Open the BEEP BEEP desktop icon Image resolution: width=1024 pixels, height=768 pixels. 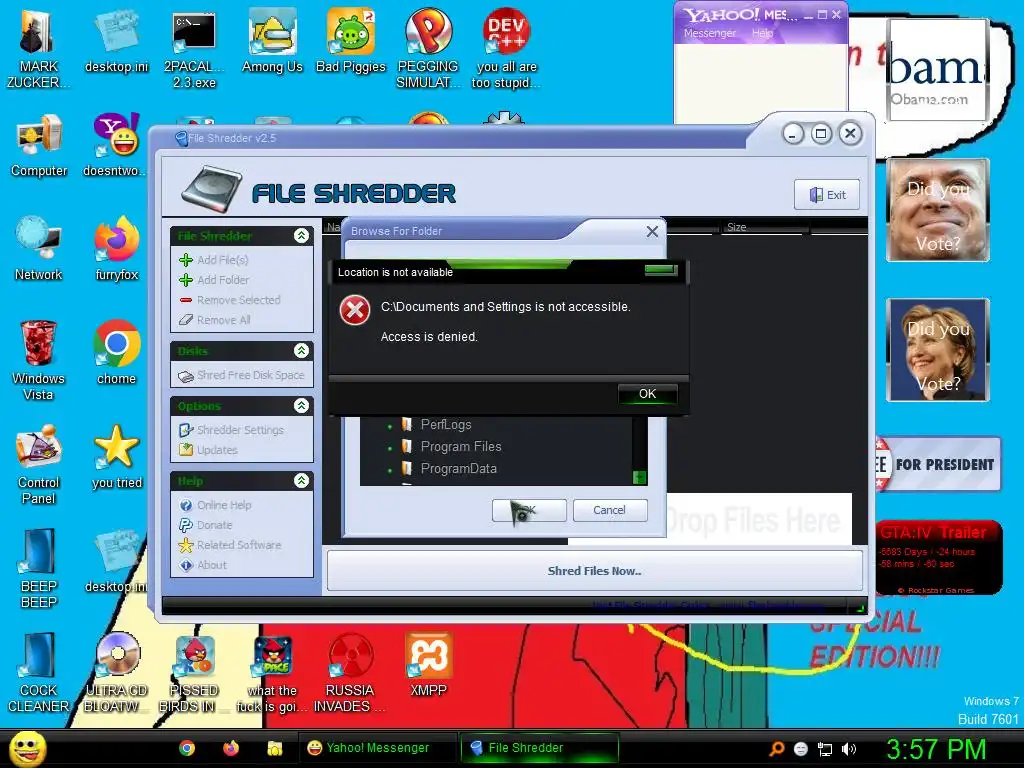pos(39,568)
